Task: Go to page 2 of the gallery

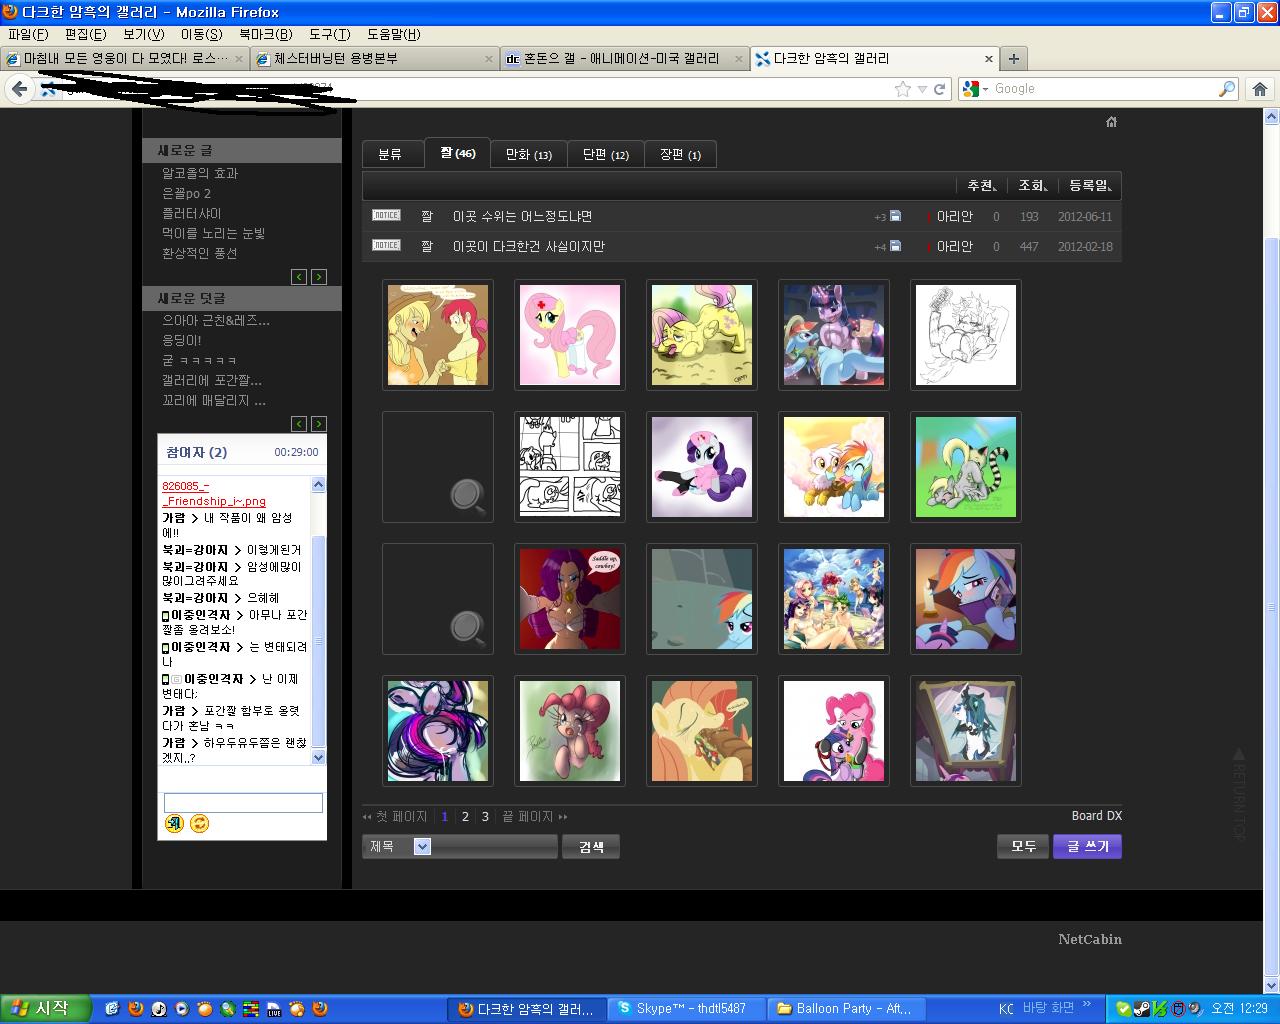Action: pyautogui.click(x=465, y=816)
